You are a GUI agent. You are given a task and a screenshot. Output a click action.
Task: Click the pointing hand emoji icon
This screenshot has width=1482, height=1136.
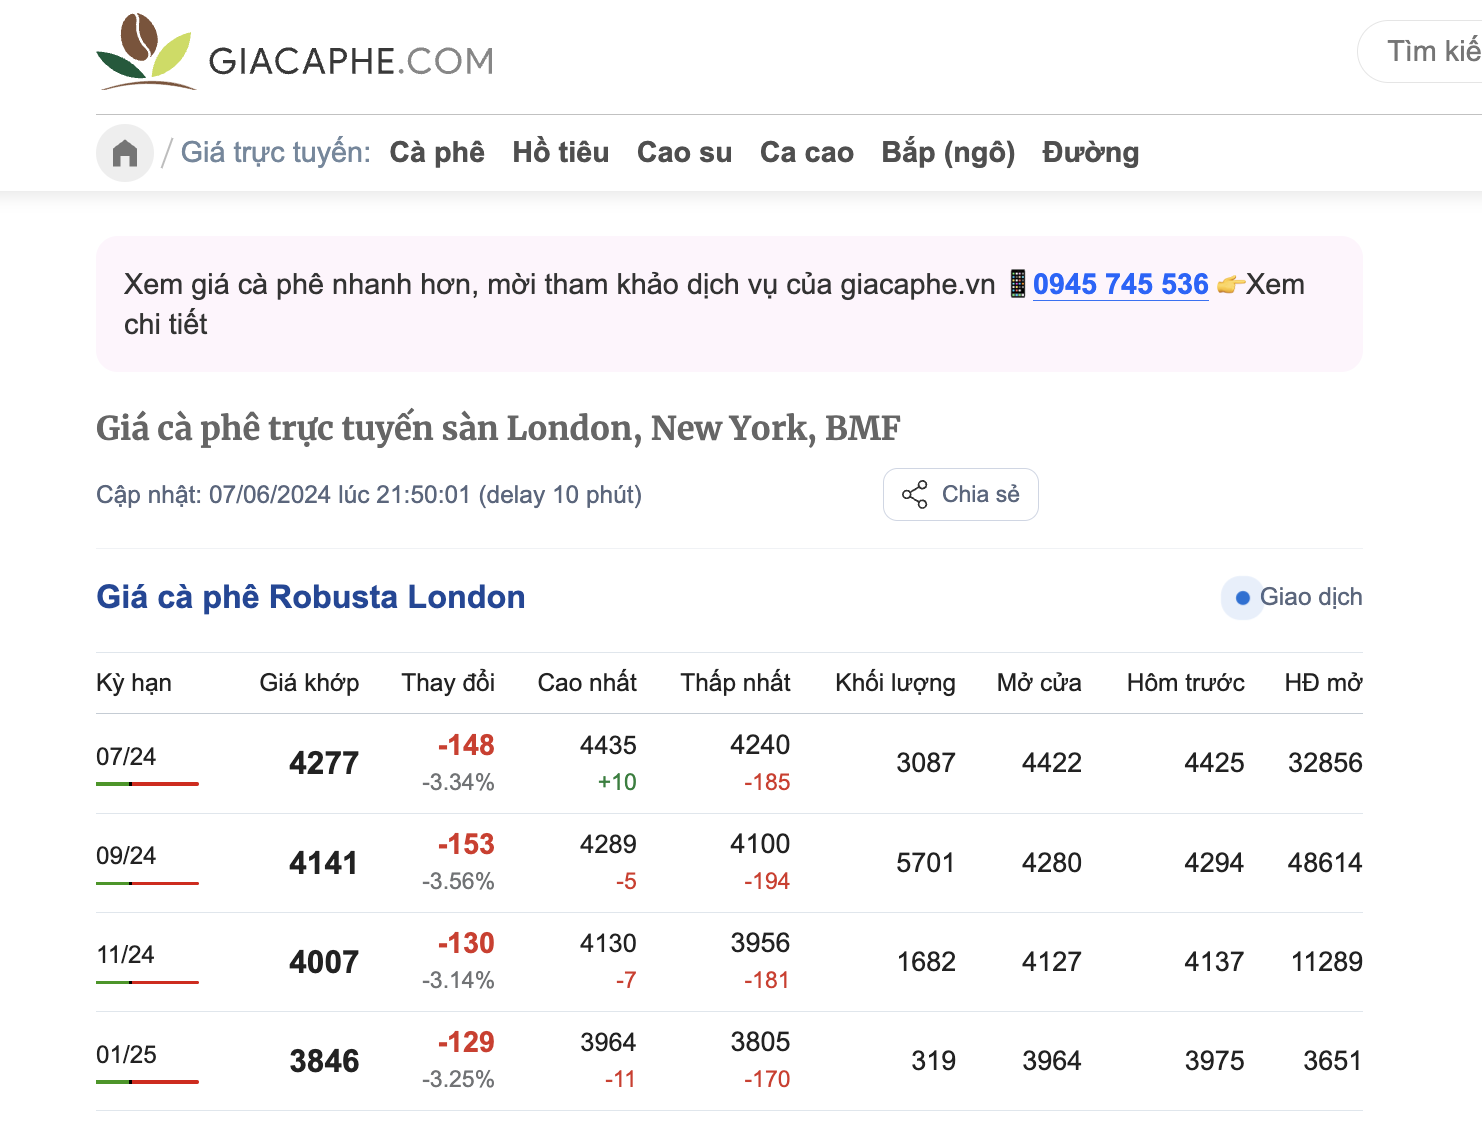click(1230, 285)
